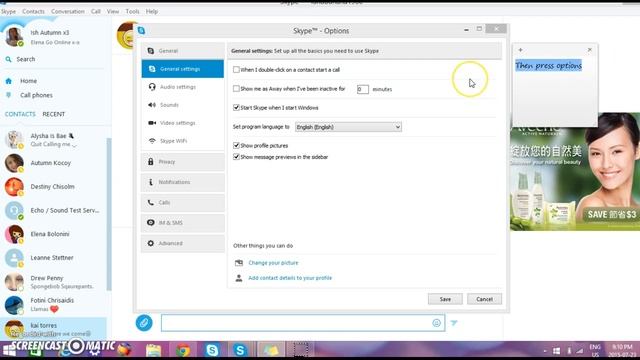Open General settings in Options sidebar
The width and height of the screenshot is (640, 360).
point(182,69)
